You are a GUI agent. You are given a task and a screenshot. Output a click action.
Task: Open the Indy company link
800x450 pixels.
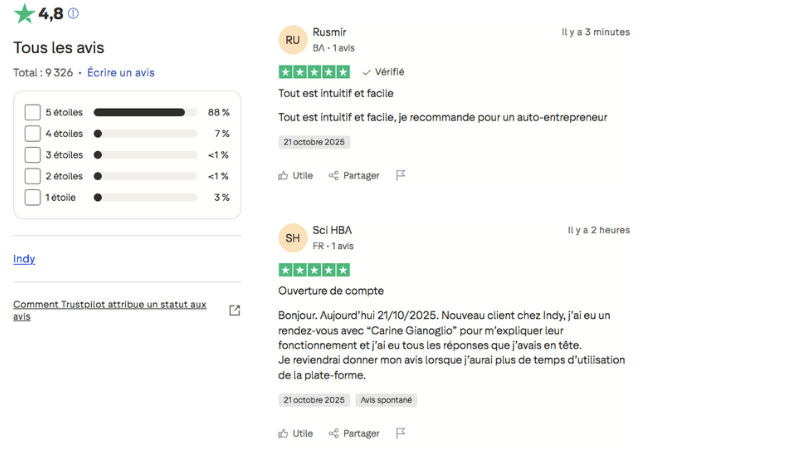click(24, 259)
